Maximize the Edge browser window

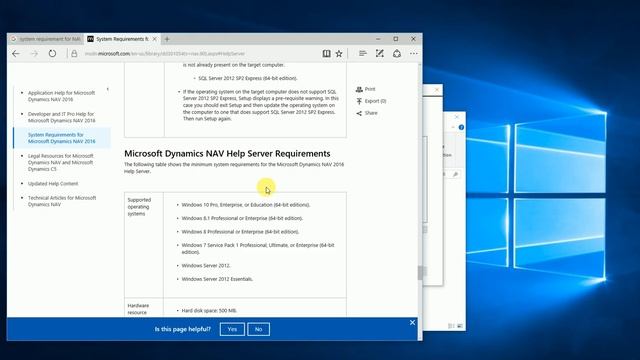pyautogui.click(x=396, y=39)
